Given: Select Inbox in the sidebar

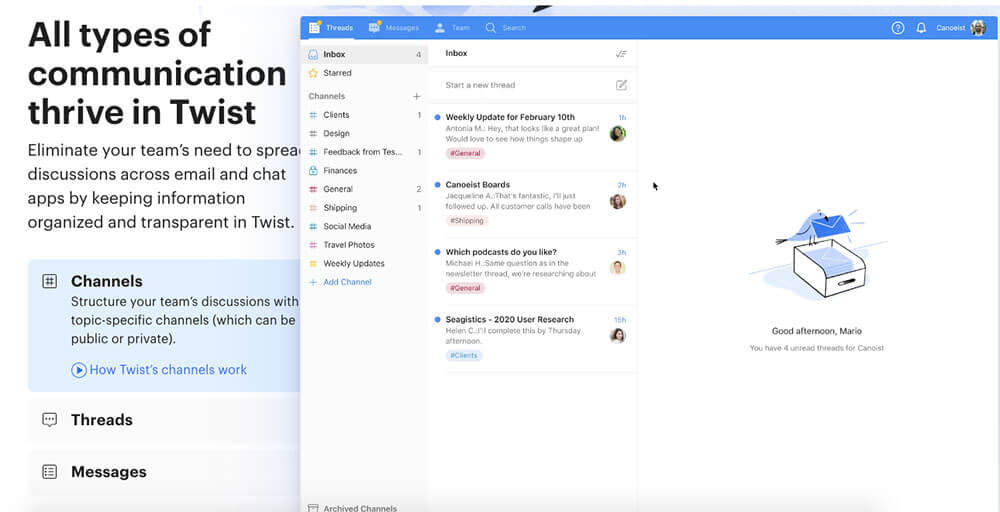Looking at the screenshot, I should pos(364,55).
